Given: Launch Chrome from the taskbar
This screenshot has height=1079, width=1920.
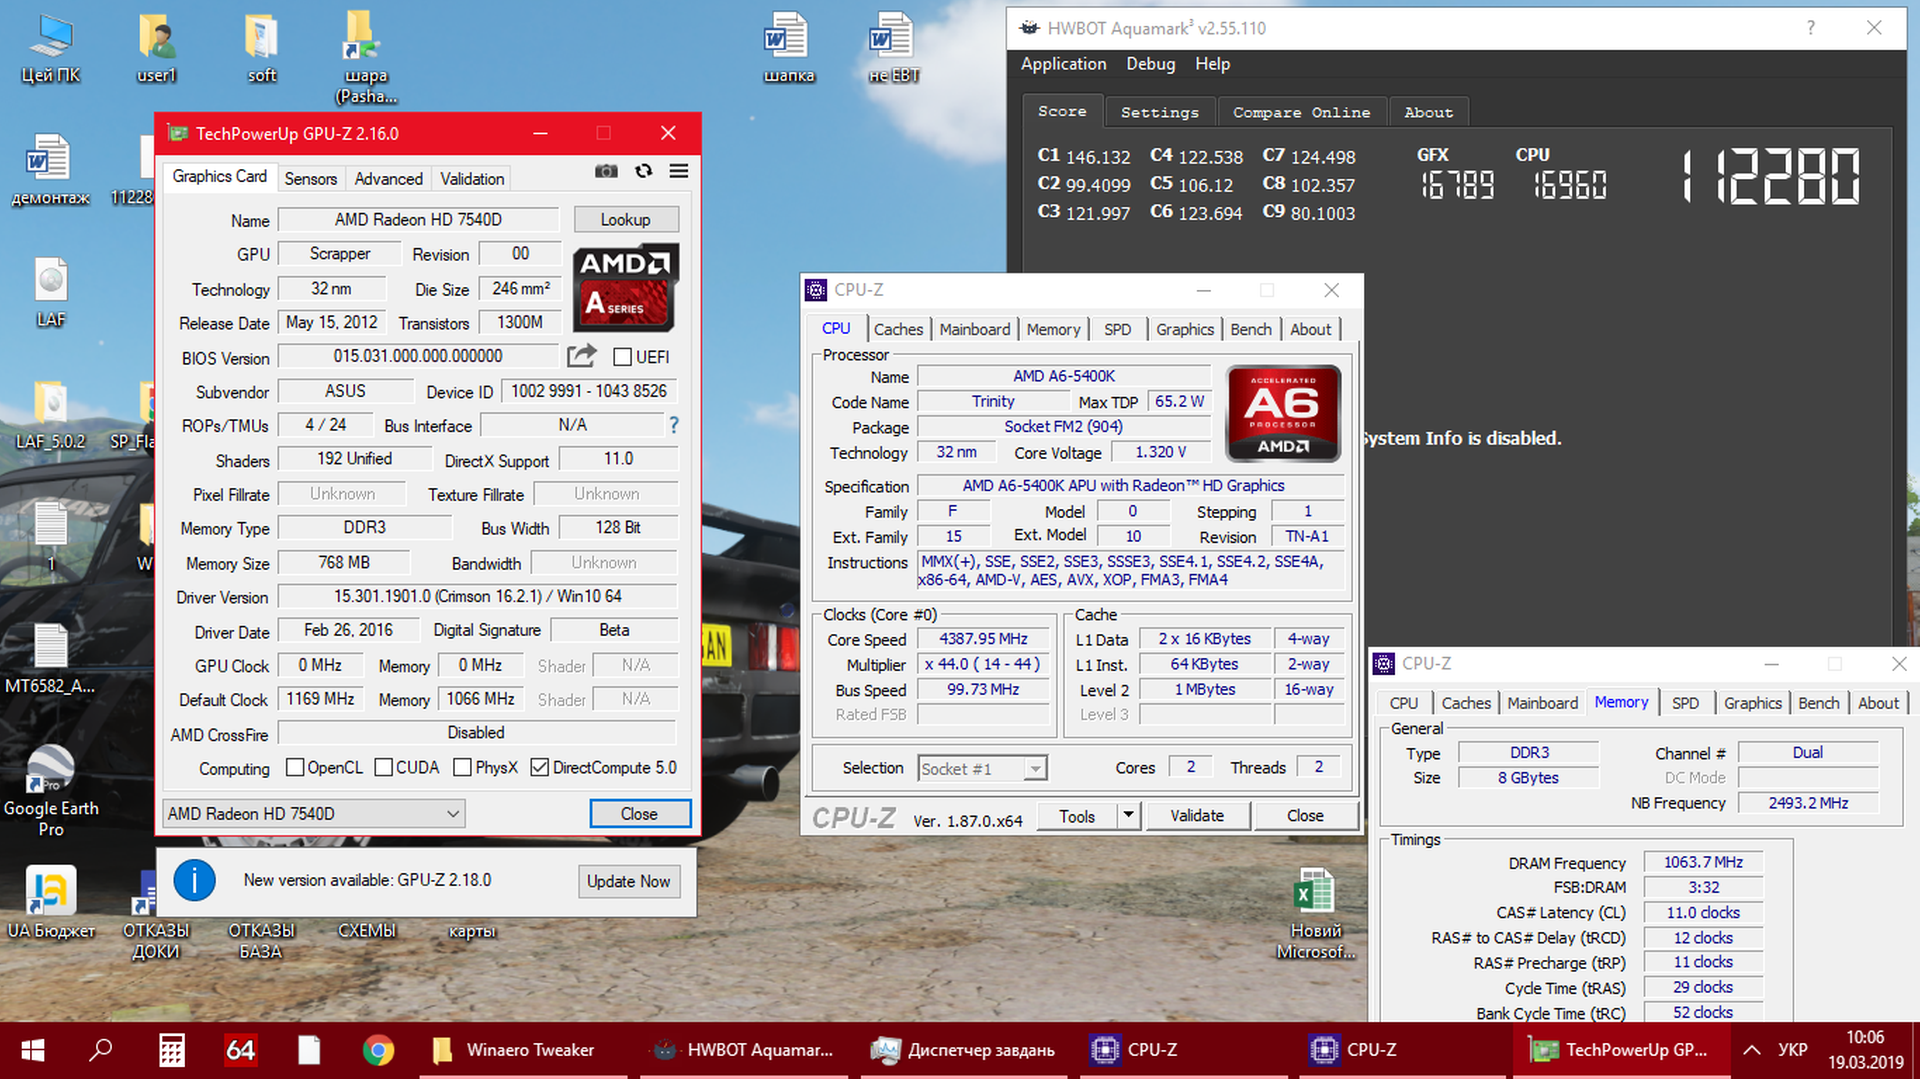Looking at the screenshot, I should pos(377,1050).
